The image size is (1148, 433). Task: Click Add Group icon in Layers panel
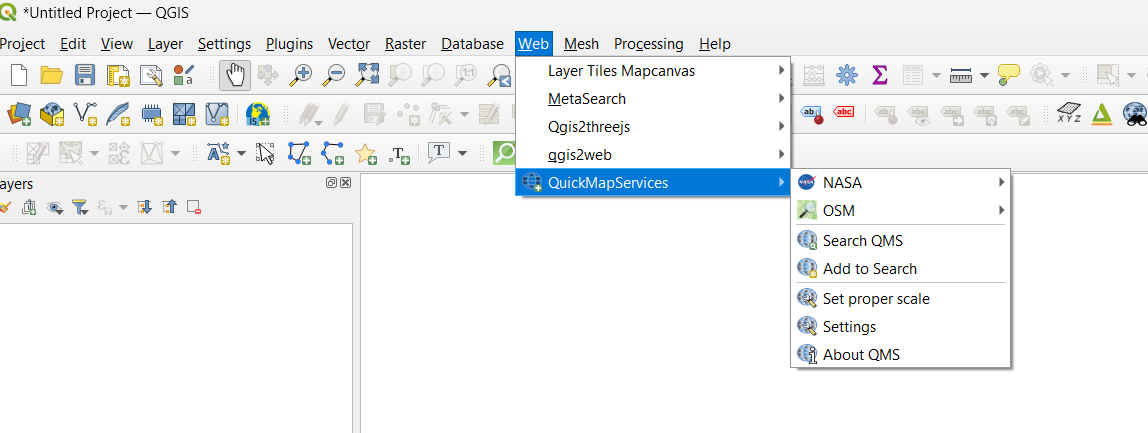point(29,207)
